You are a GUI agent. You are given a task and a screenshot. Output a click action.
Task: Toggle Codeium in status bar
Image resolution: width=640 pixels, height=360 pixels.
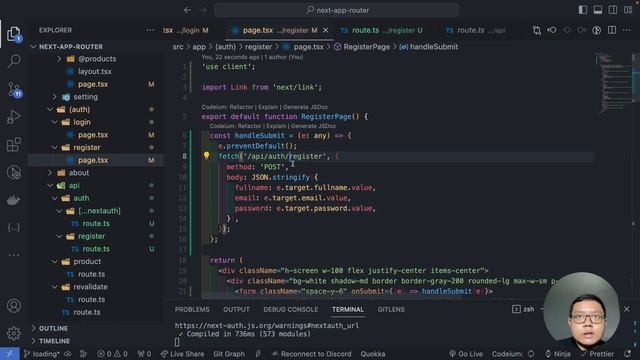513,354
